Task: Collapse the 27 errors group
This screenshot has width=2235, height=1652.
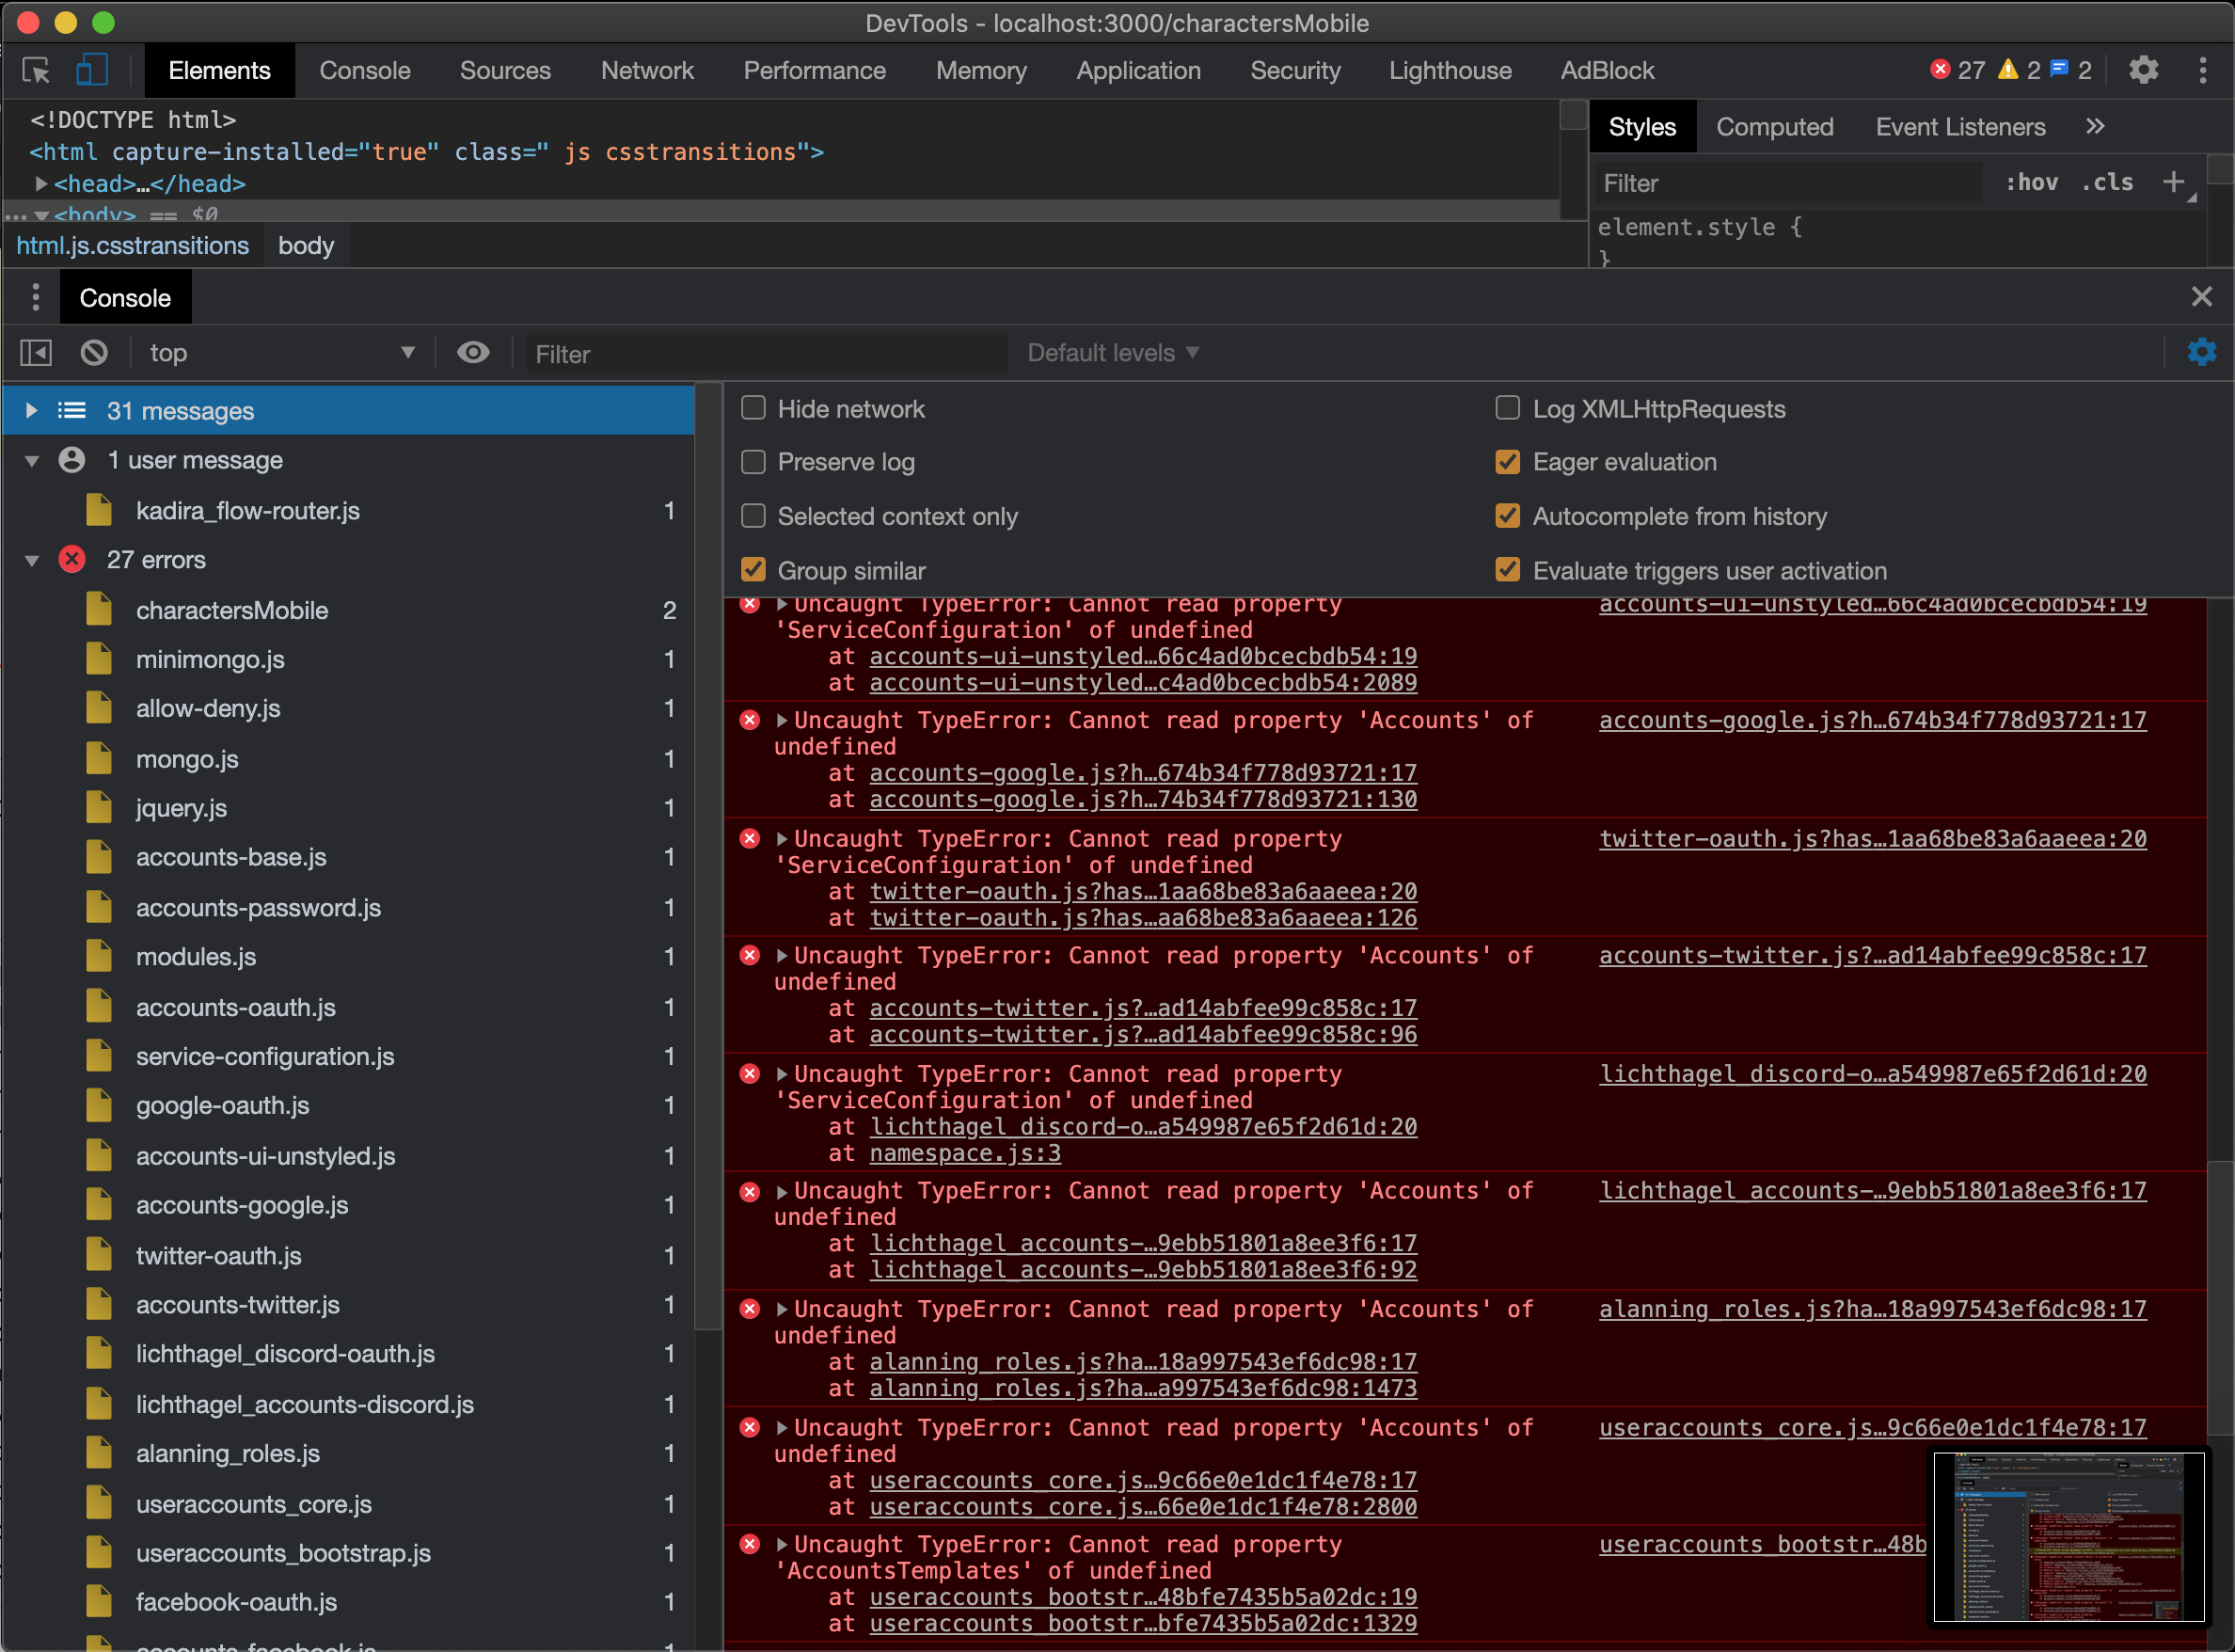Action: pyautogui.click(x=31, y=560)
